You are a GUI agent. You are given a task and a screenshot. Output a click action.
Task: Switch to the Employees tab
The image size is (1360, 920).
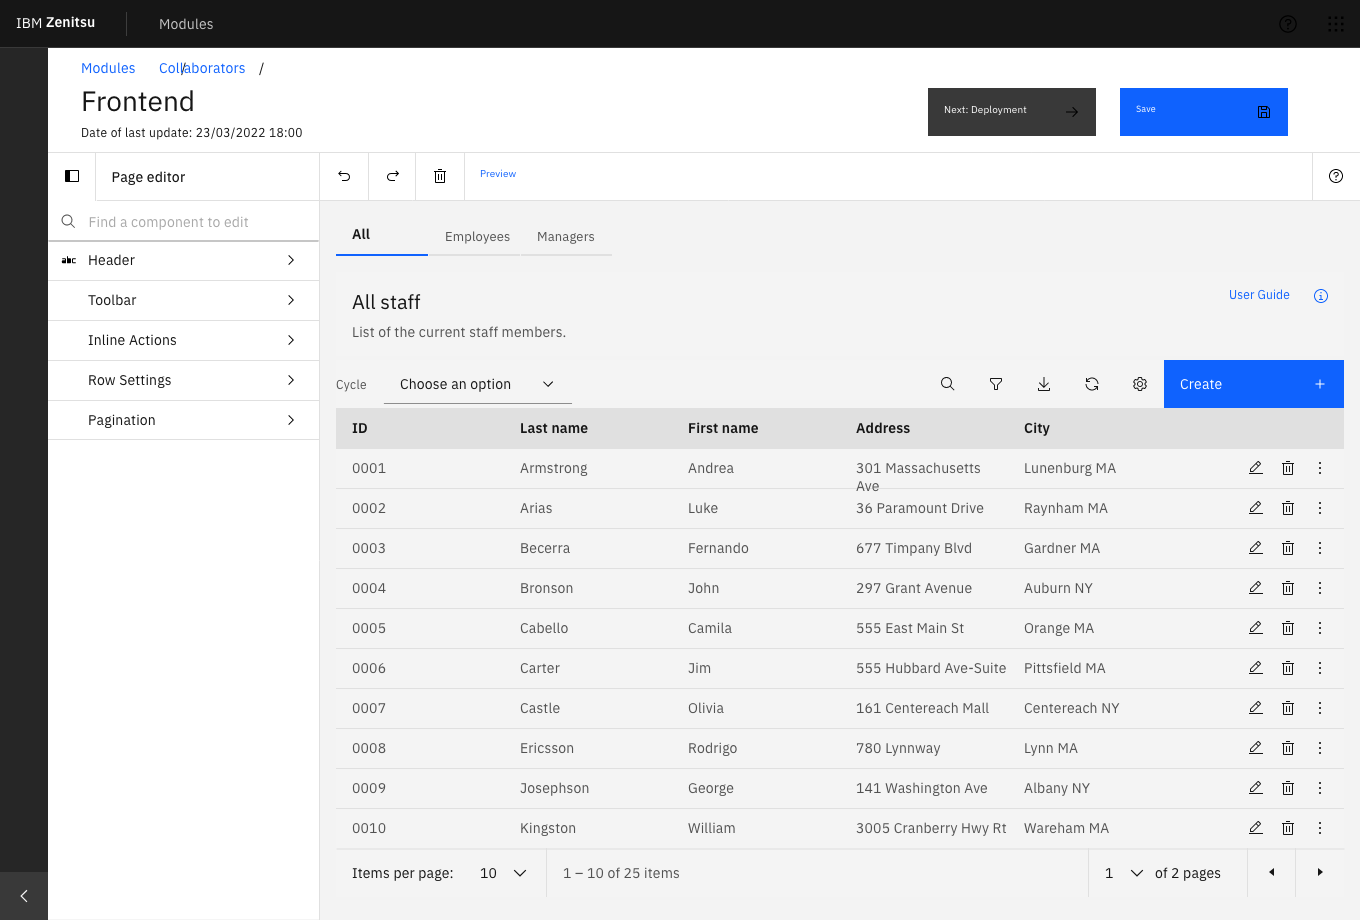pyautogui.click(x=477, y=237)
